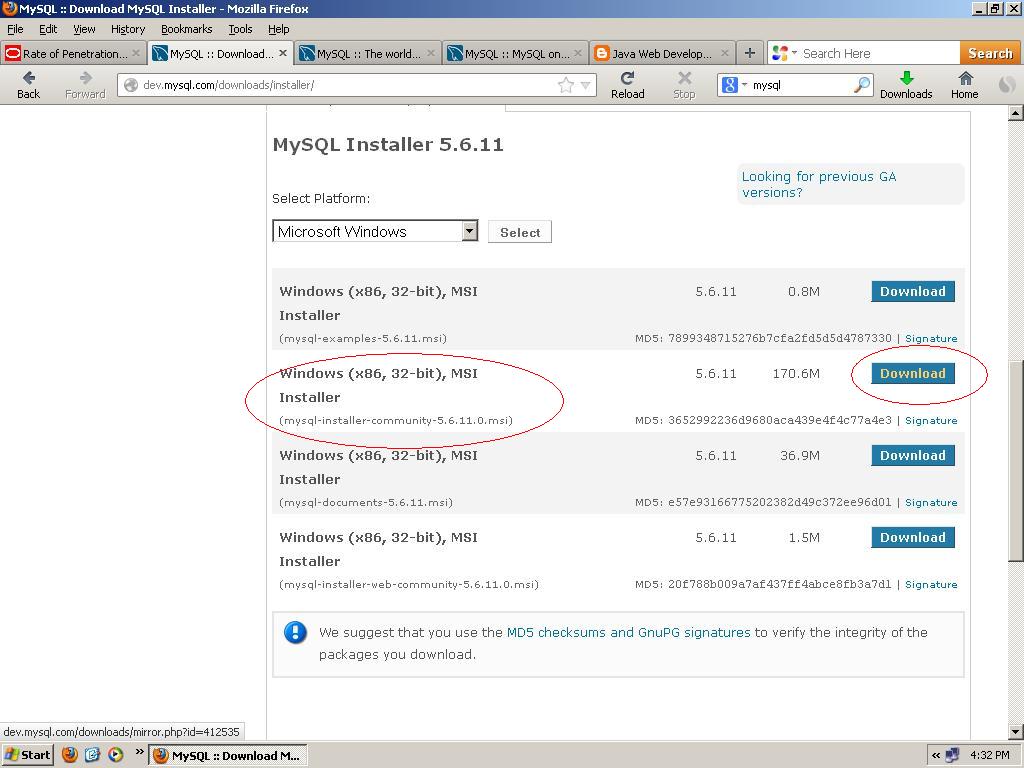Launch Firefox from quick launch

click(70, 755)
